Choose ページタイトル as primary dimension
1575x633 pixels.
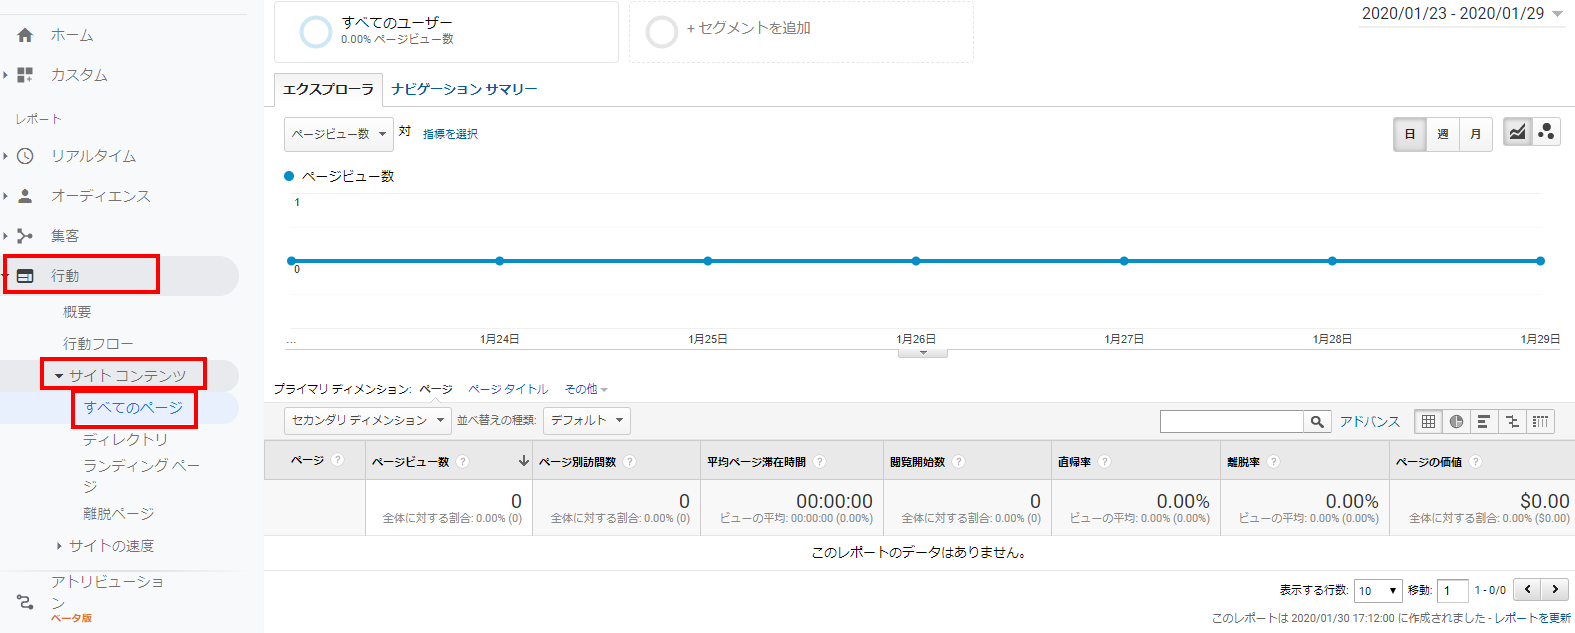[508, 389]
